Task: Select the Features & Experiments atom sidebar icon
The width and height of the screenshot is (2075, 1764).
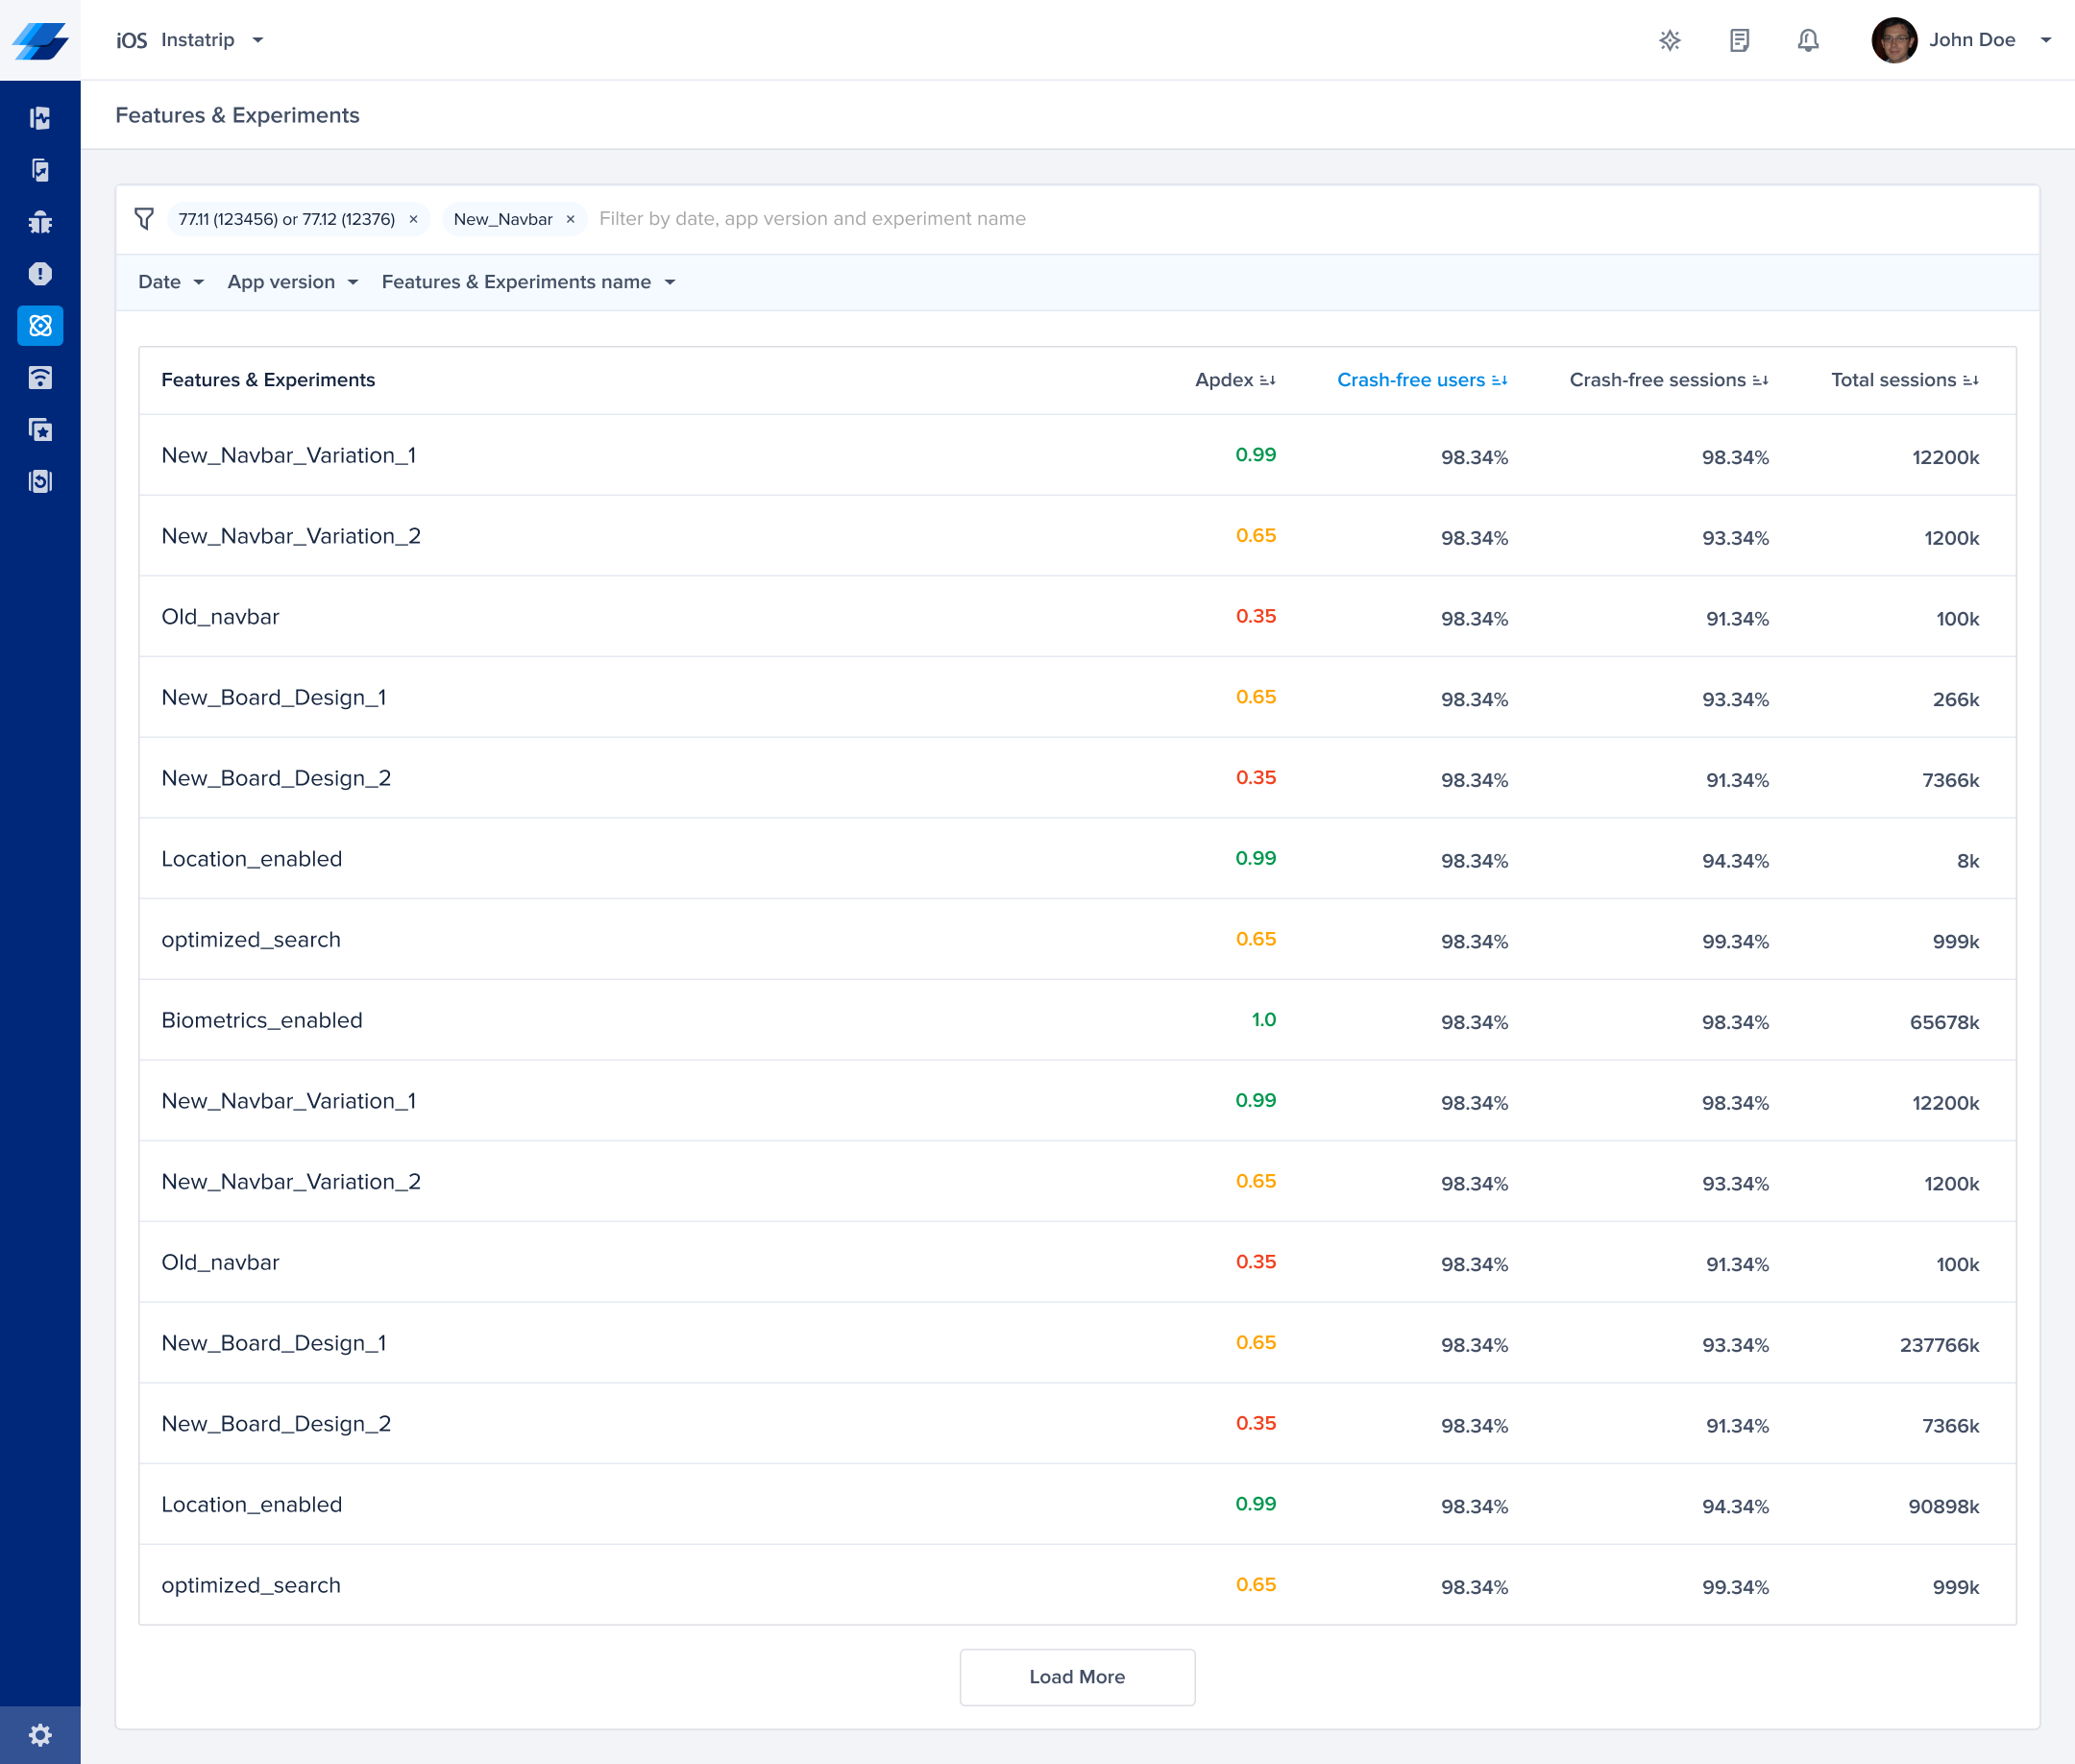Action: [x=40, y=326]
